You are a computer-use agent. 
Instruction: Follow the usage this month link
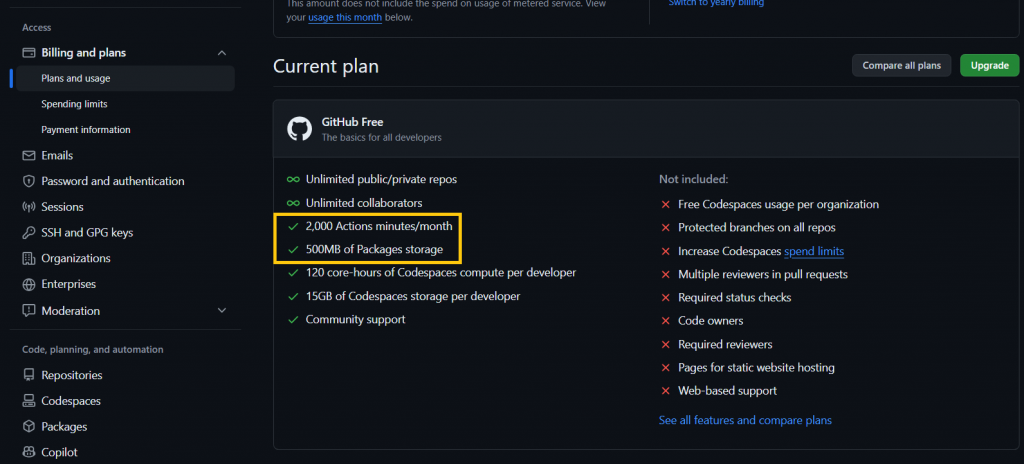345,18
